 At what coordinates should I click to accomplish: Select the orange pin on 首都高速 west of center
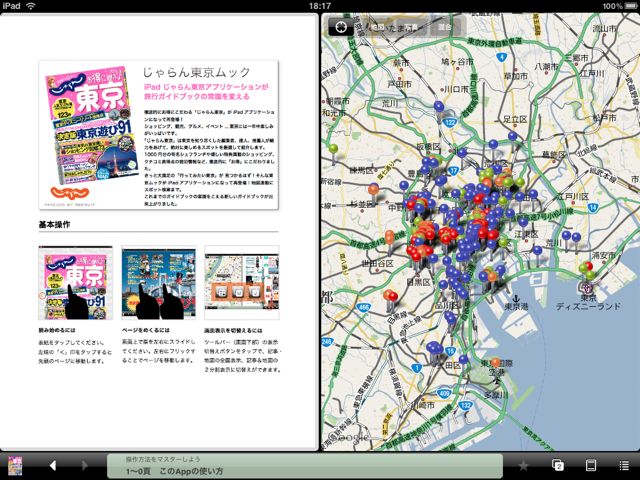tap(390, 236)
